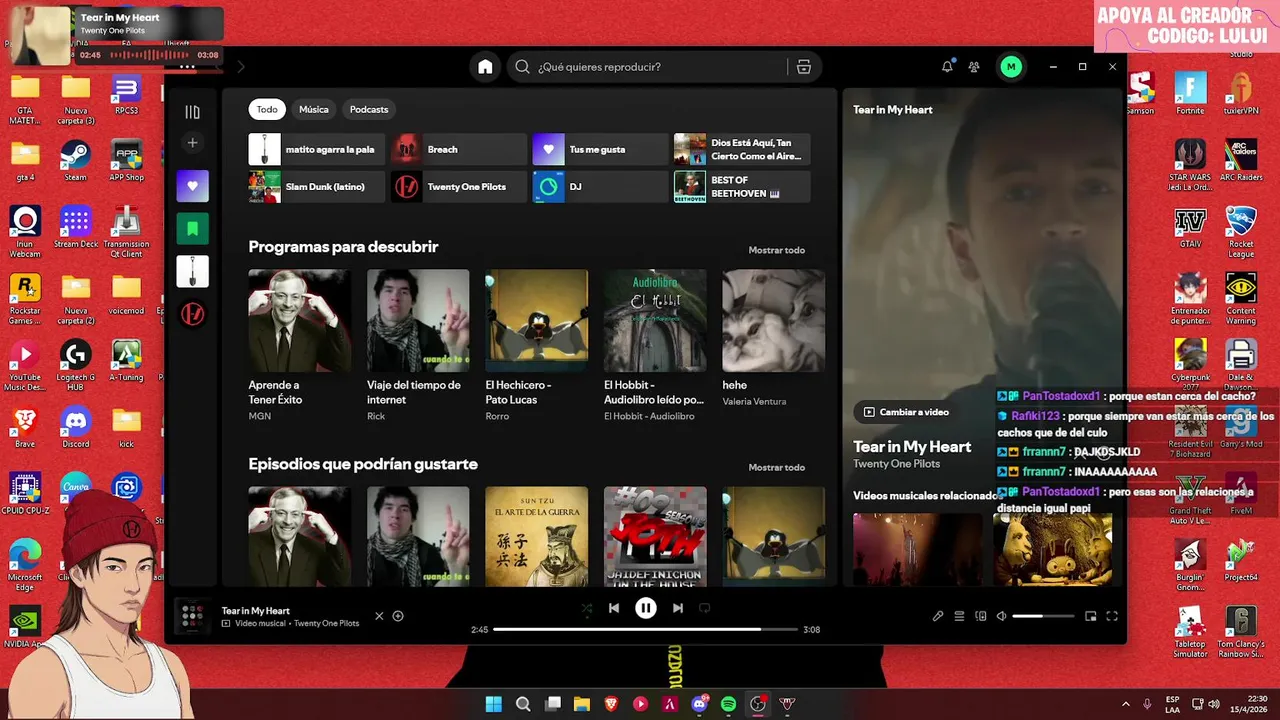Toggle shuffle playback
The width and height of the screenshot is (1280, 720).
(586, 608)
